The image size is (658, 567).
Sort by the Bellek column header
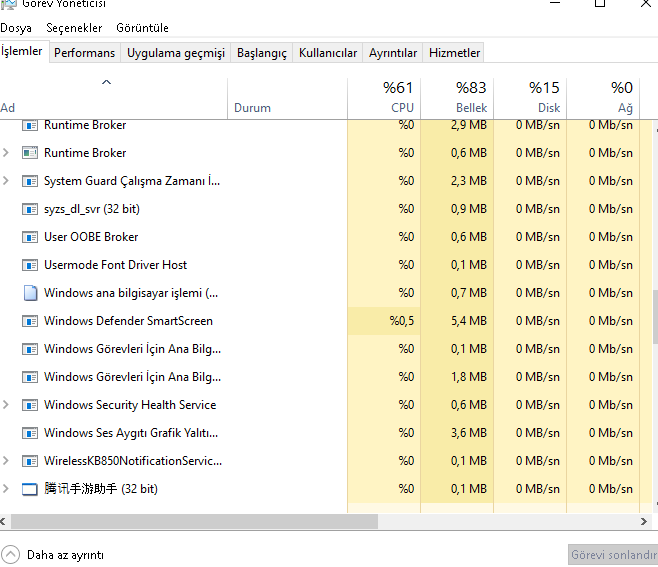click(457, 98)
